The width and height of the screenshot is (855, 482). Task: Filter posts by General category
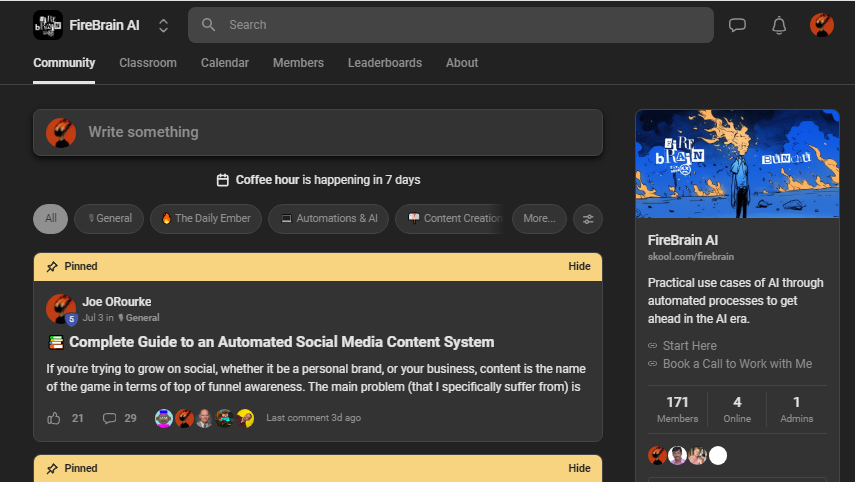pos(109,219)
